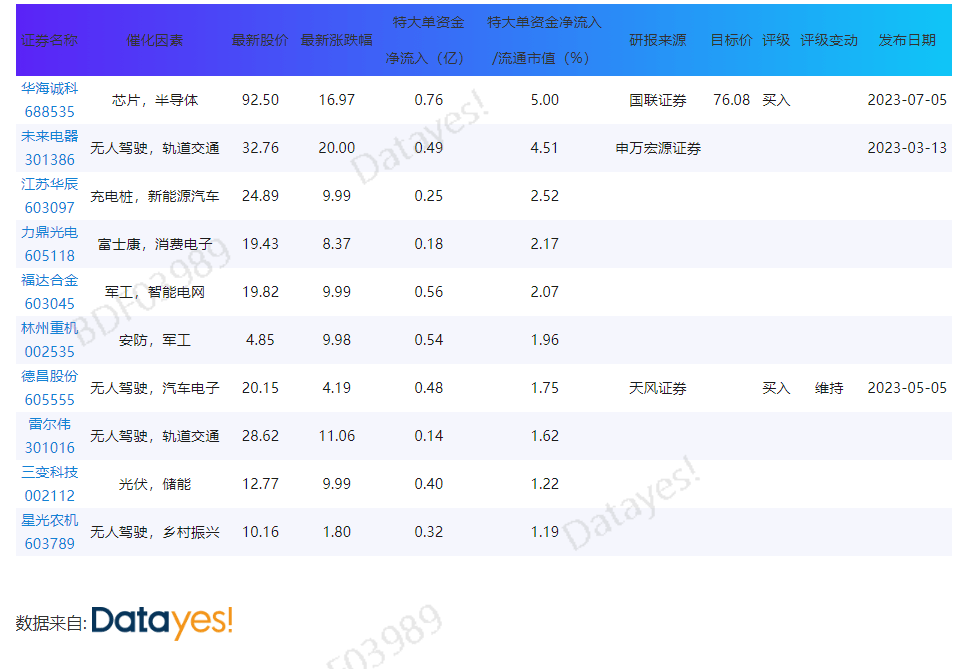Click the Datayes! logo at the bottom

(162, 622)
